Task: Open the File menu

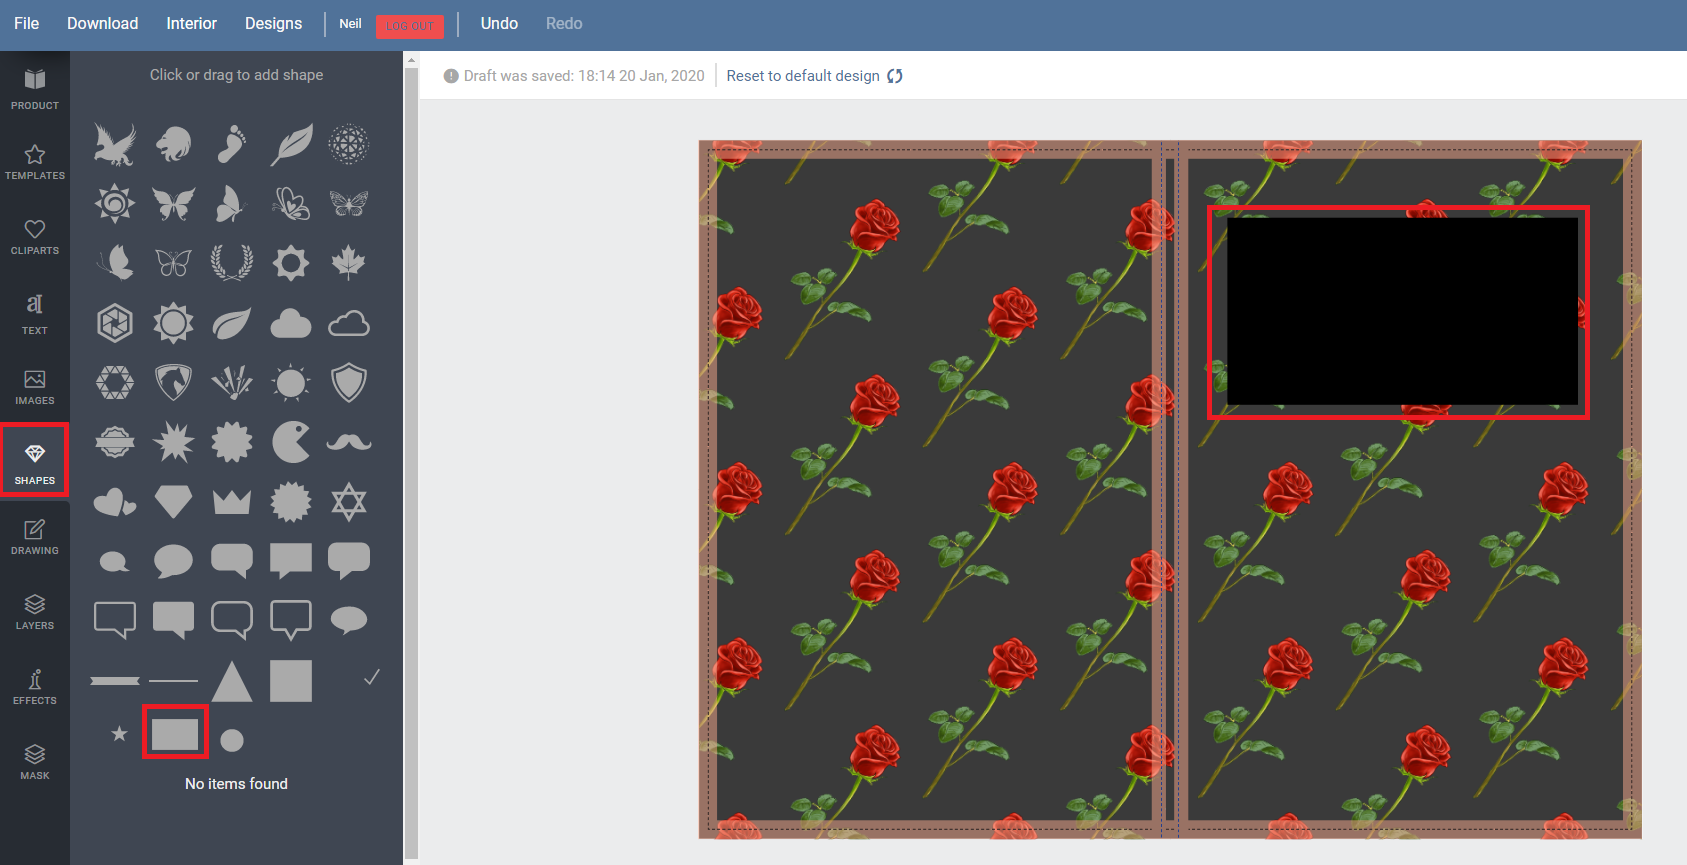Action: coord(27,23)
